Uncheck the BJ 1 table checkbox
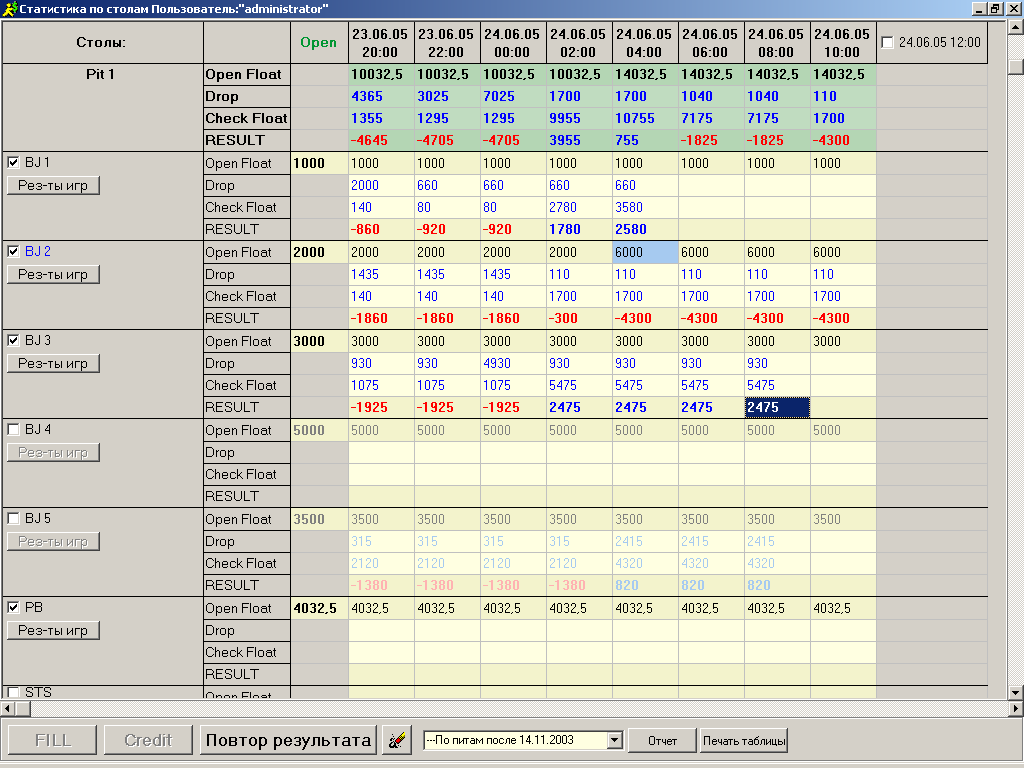The image size is (1024, 768). pos(13,162)
